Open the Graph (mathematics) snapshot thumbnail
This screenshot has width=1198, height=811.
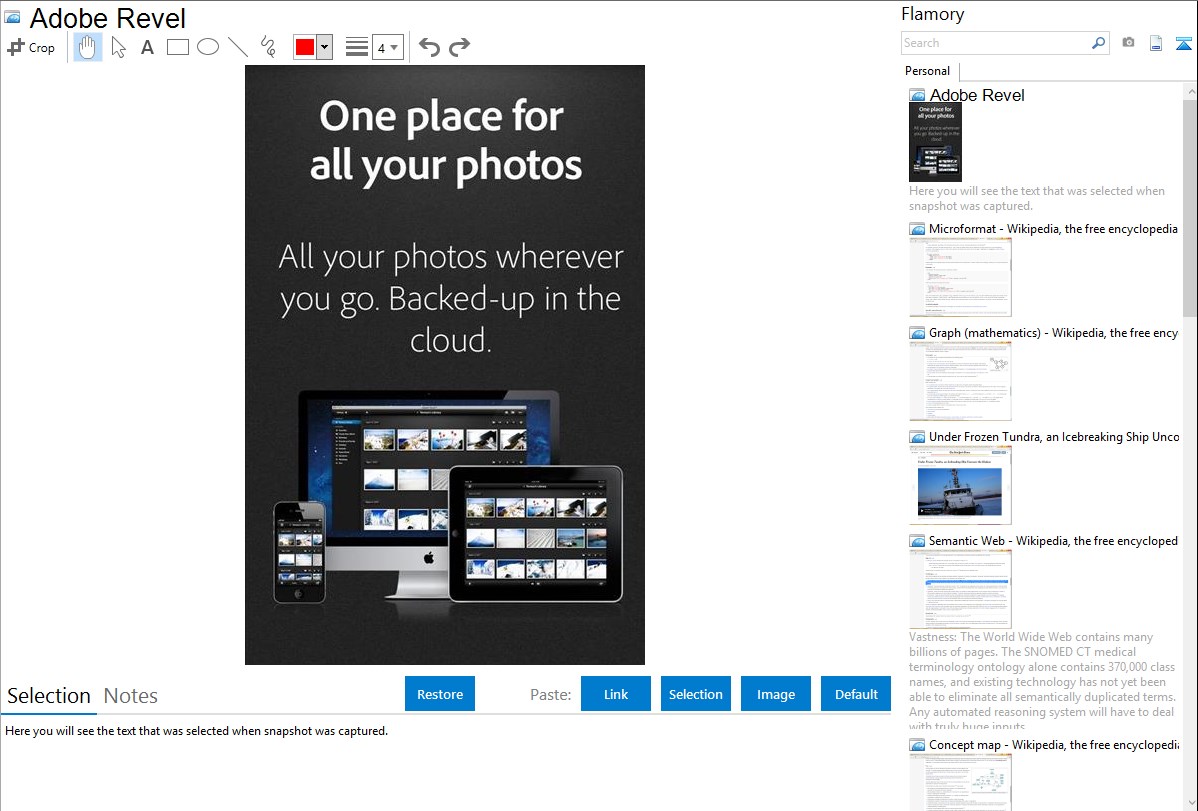tap(960, 381)
